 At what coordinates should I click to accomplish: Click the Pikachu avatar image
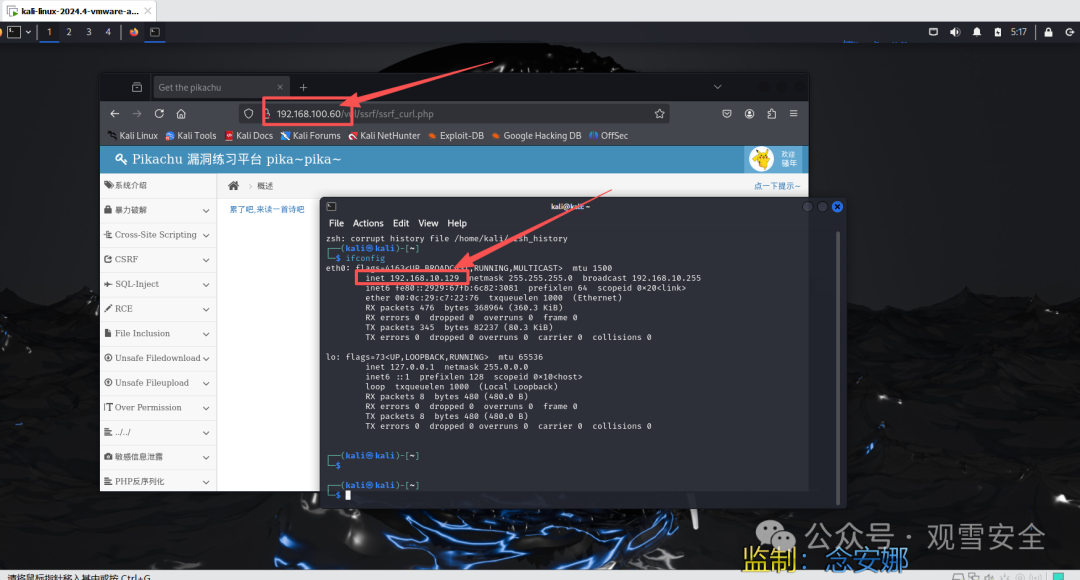pos(762,159)
